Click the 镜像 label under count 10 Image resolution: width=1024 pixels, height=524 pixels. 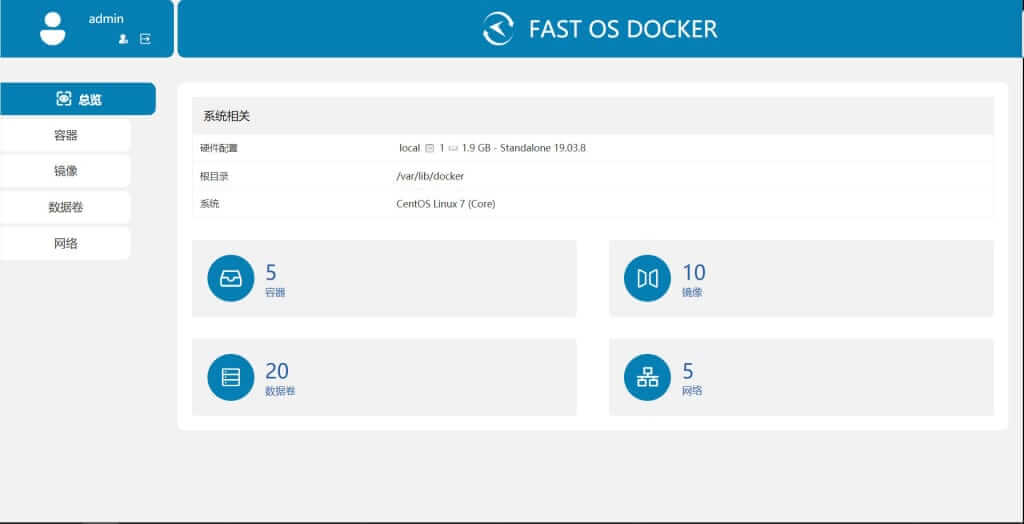[692, 293]
